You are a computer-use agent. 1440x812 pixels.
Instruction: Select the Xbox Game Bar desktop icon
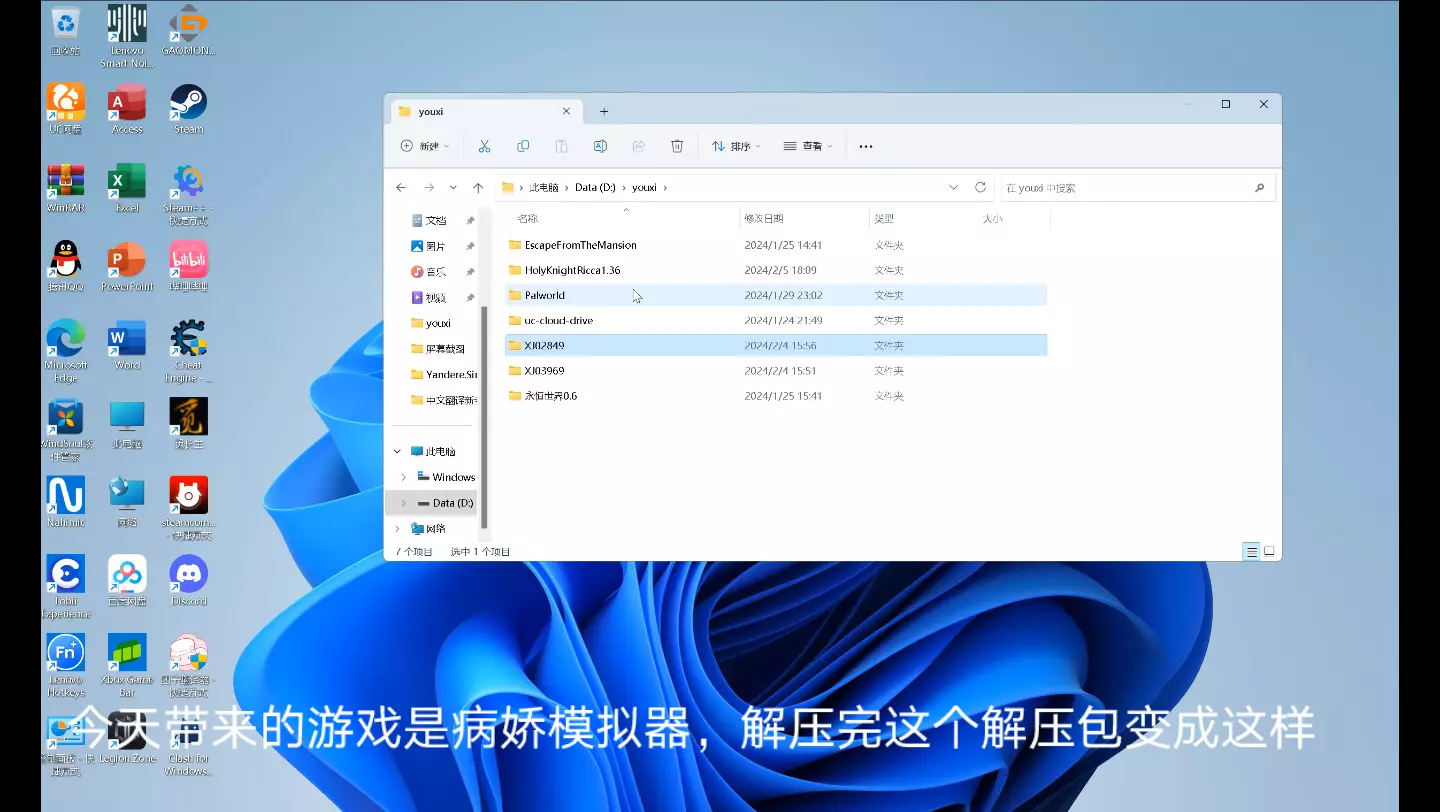(x=127, y=665)
